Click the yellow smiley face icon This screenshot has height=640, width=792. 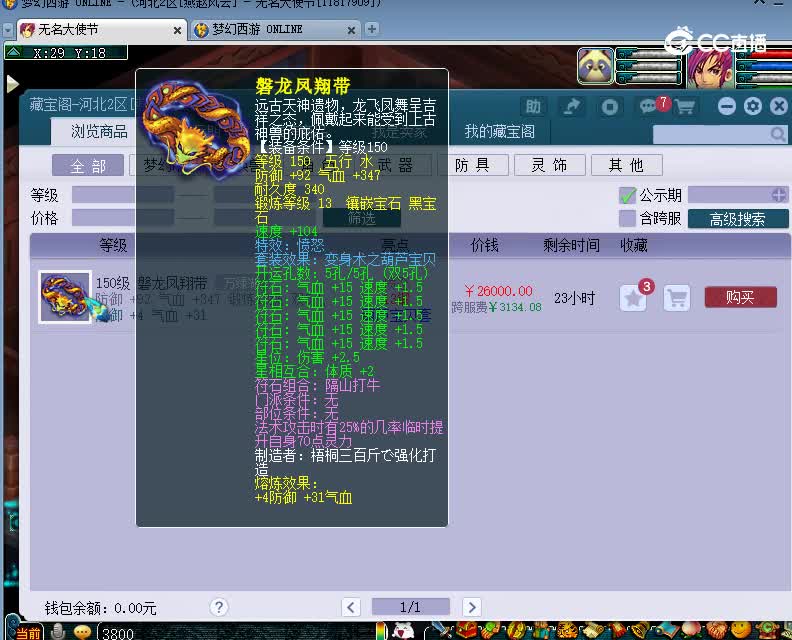[x=741, y=630]
